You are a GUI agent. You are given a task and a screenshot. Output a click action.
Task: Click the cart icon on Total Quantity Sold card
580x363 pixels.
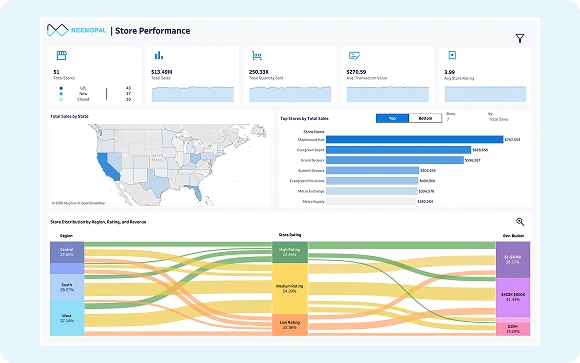click(x=257, y=56)
